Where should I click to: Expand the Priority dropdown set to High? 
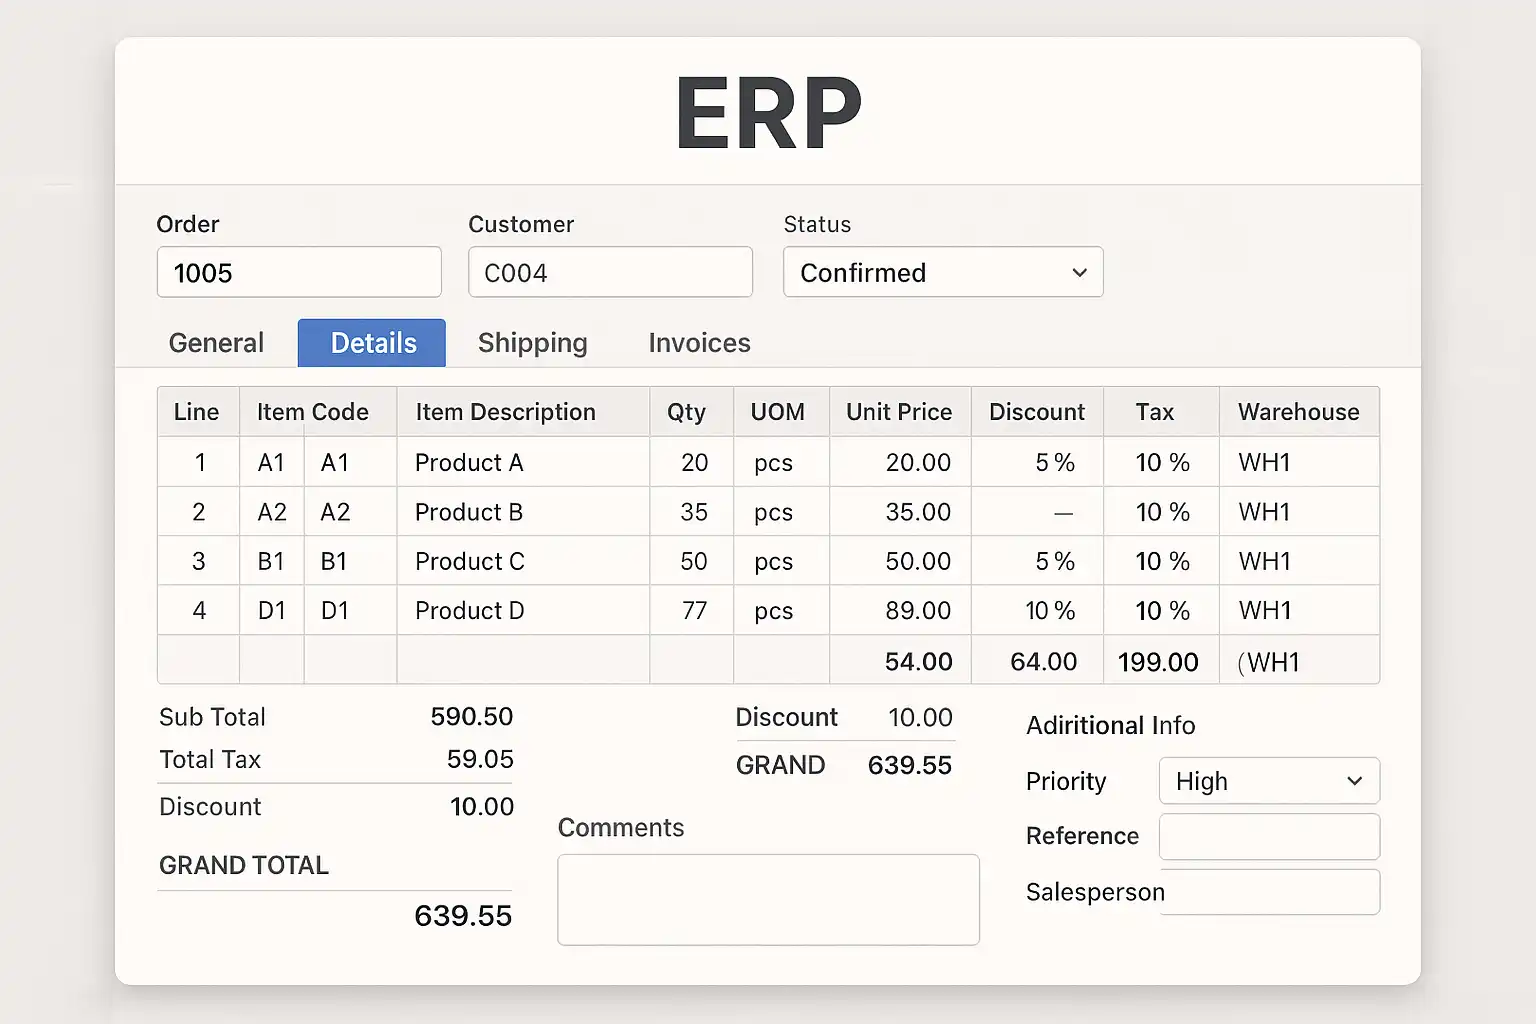[x=1268, y=781]
